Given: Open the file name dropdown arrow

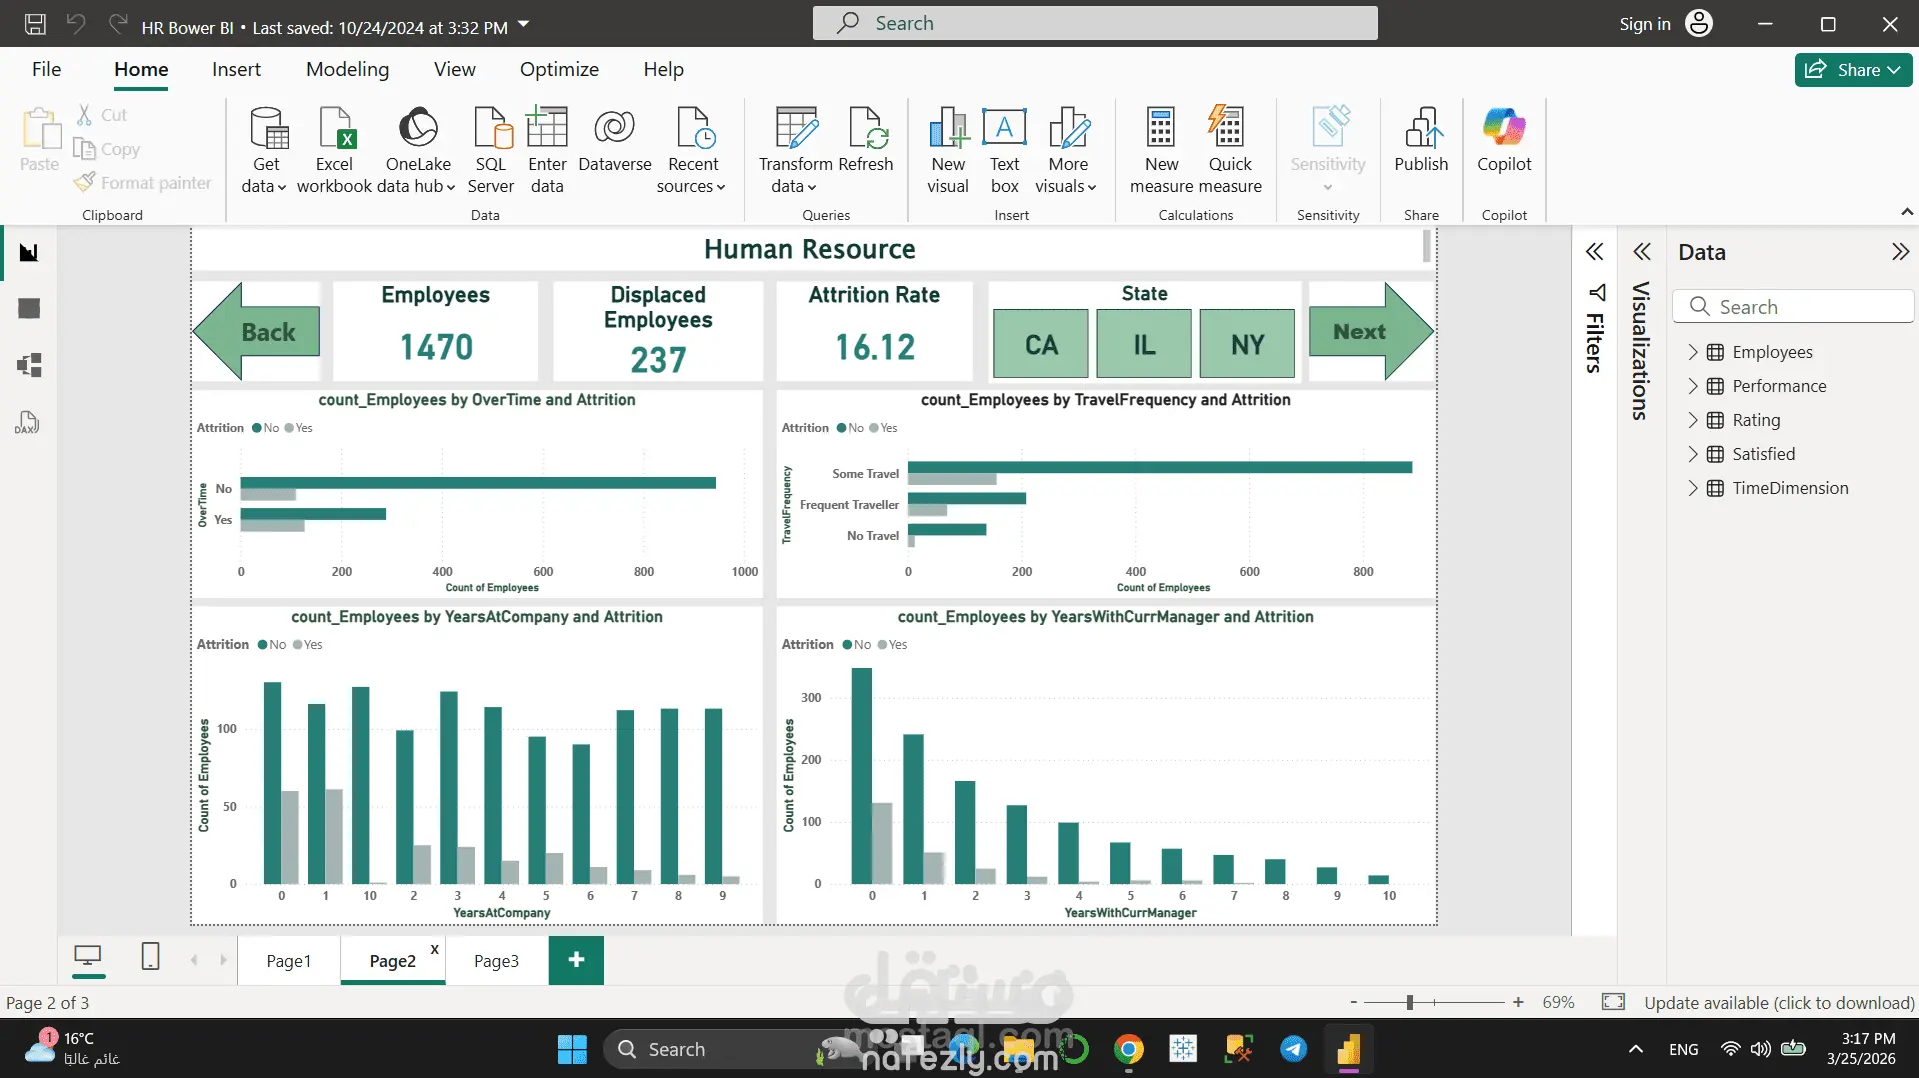Looking at the screenshot, I should tap(524, 24).
